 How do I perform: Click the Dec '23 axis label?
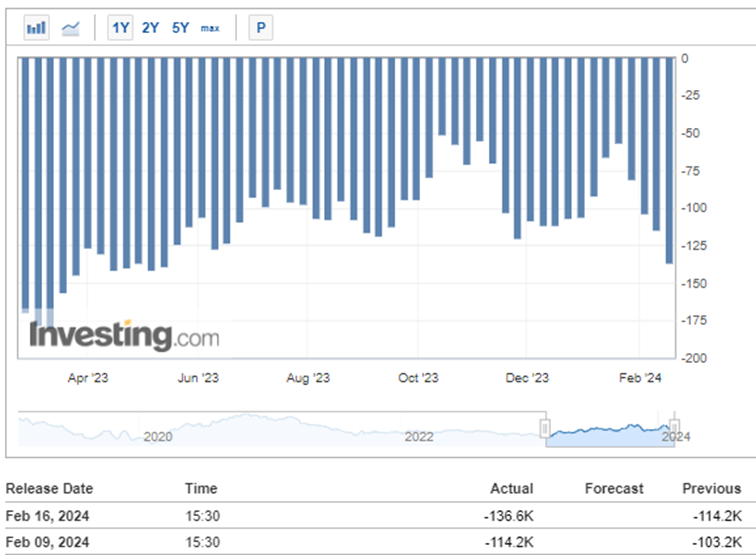527,378
